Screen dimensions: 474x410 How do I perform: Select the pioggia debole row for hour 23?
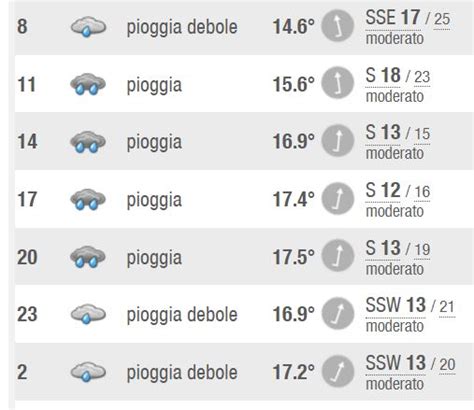click(244, 314)
